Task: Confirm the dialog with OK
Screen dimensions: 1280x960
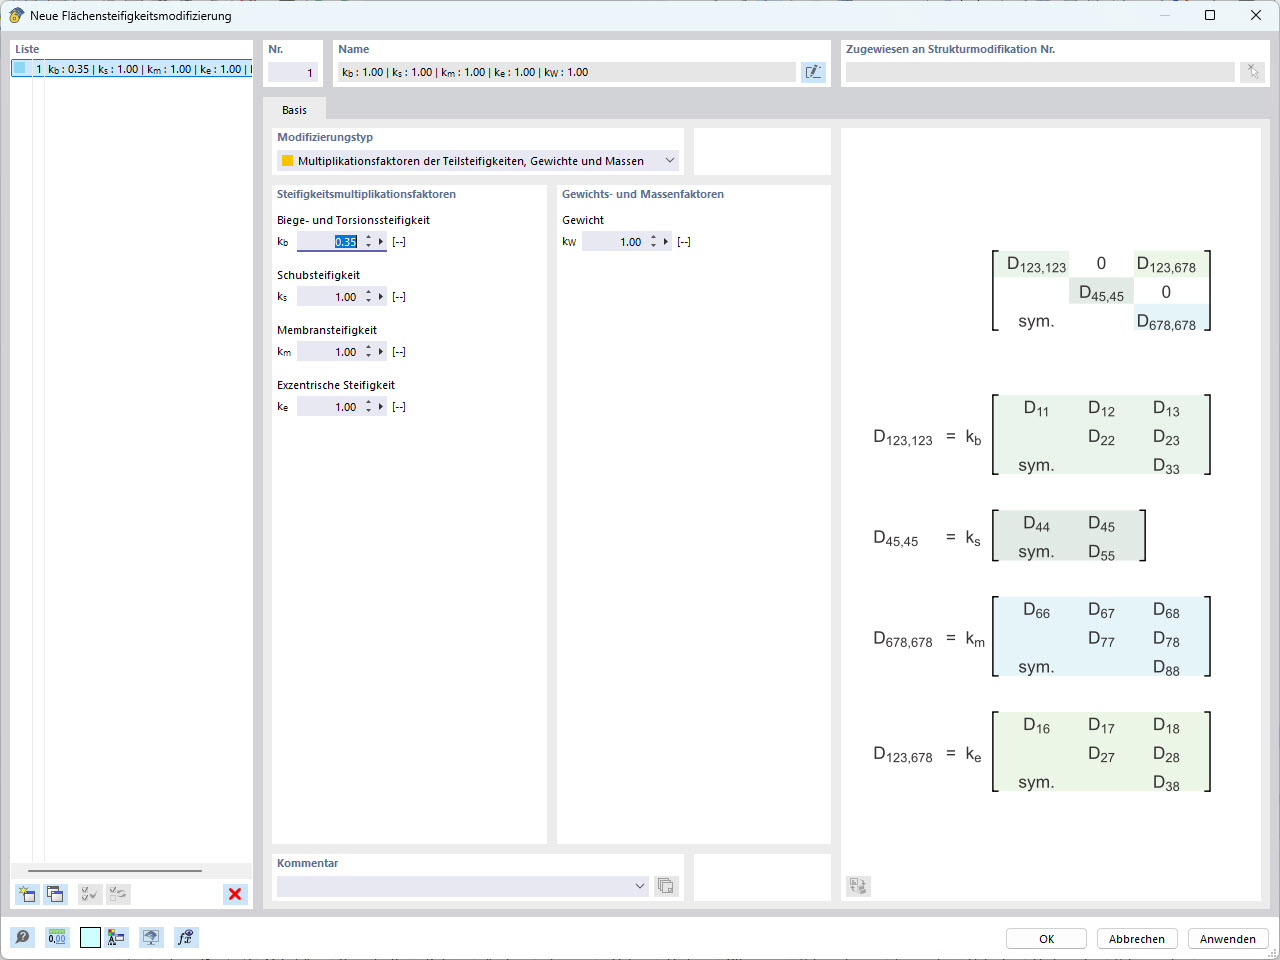Action: (1045, 938)
